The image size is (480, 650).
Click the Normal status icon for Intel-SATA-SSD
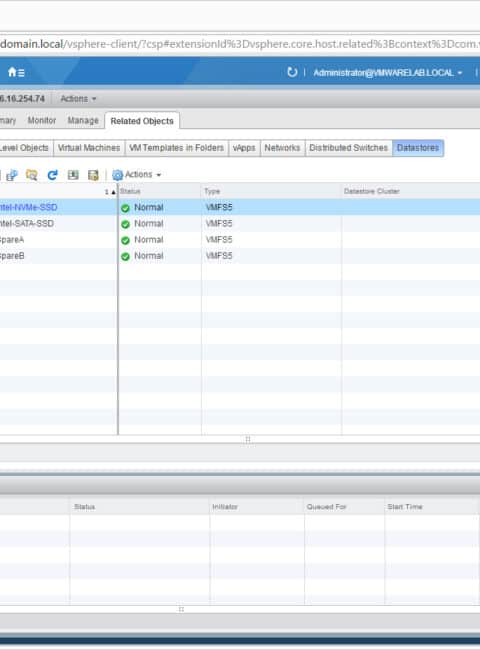click(x=125, y=224)
